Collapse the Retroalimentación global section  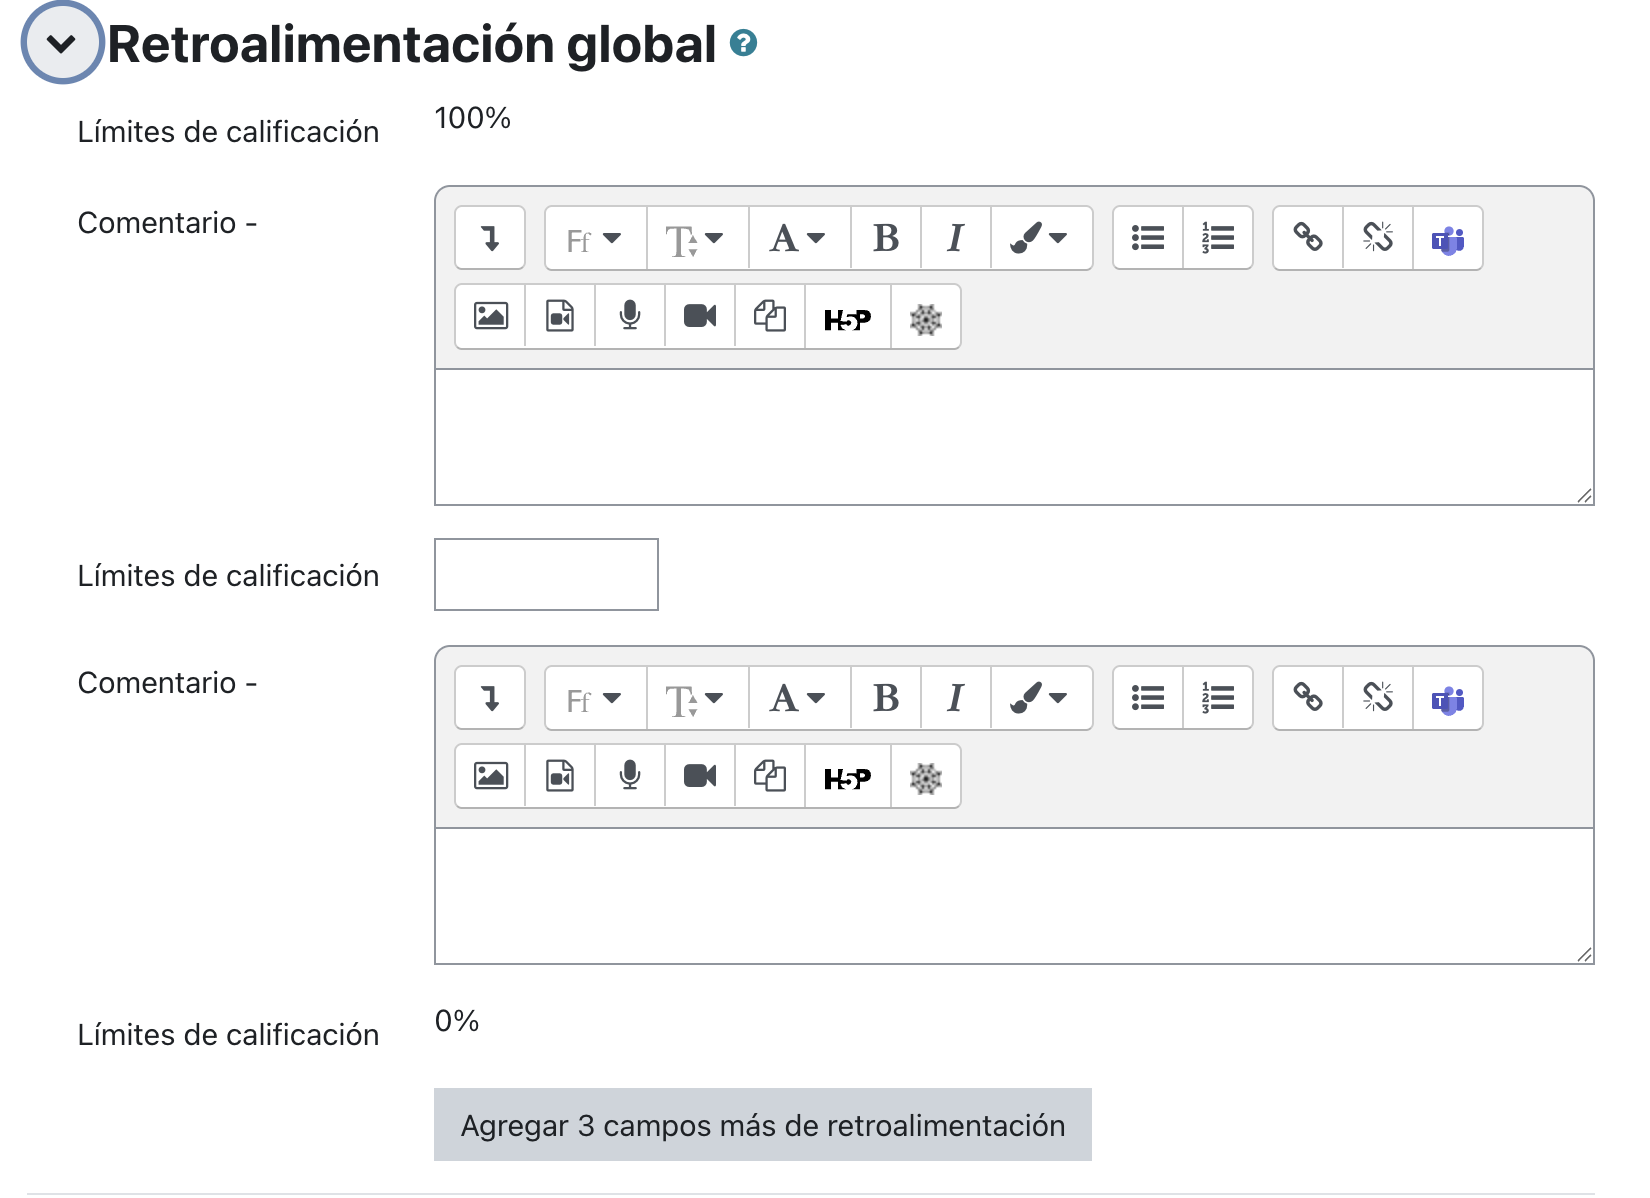[62, 43]
